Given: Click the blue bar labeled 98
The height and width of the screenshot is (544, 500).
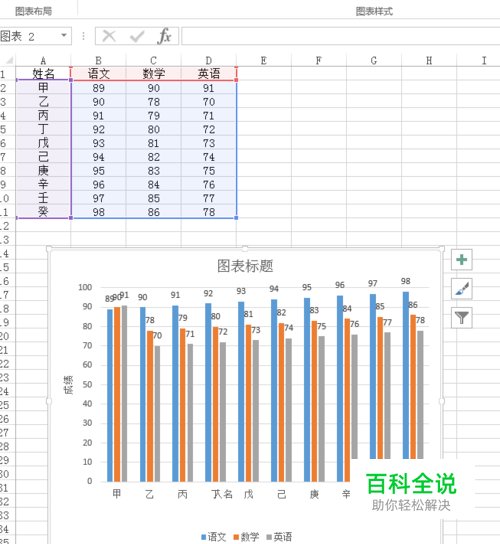Looking at the screenshot, I should [x=406, y=375].
